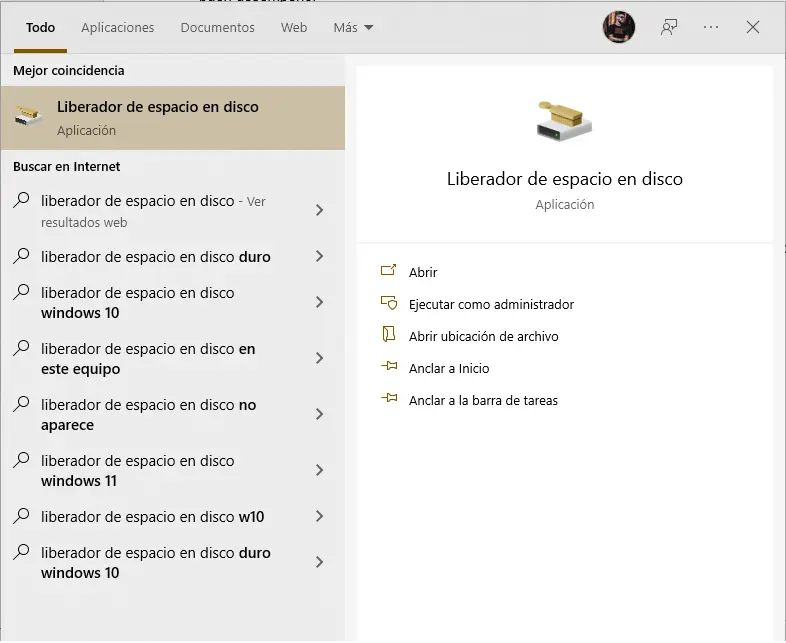Expand arrow for duro windows 10 suggestion
This screenshot has height=643, width=786.
[x=319, y=562]
